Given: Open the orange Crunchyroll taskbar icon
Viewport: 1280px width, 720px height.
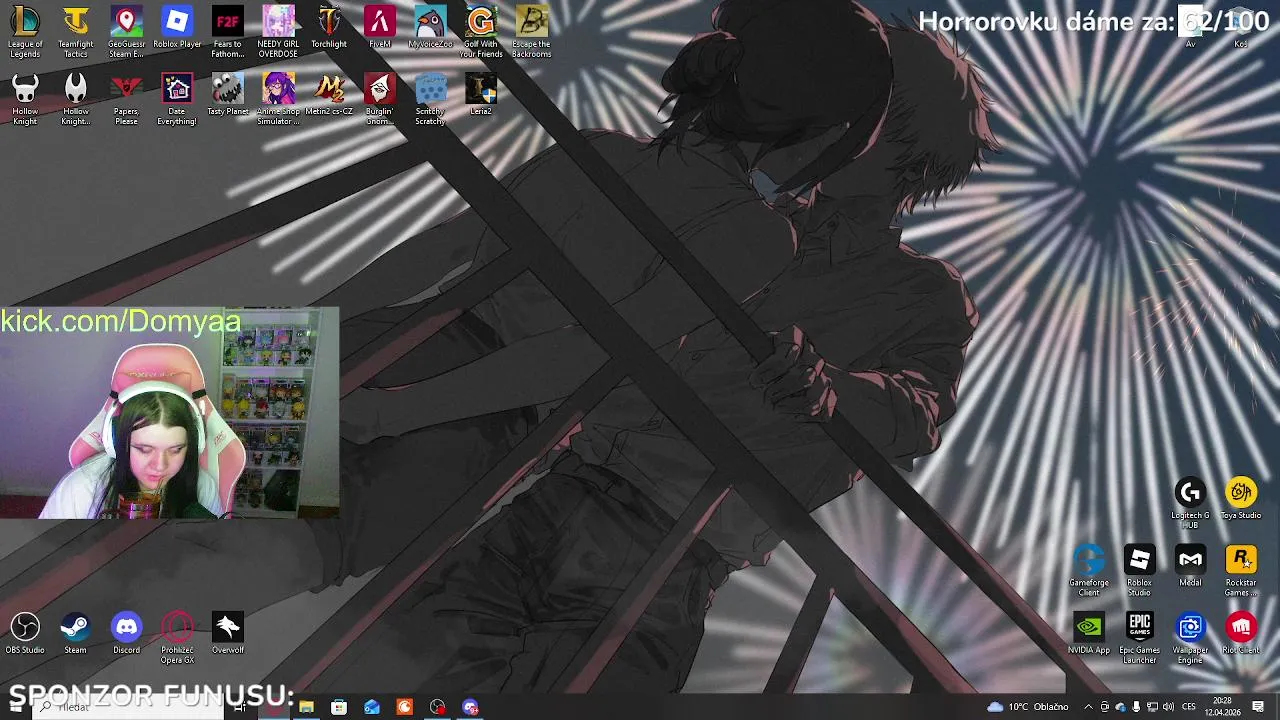Looking at the screenshot, I should coord(404,707).
